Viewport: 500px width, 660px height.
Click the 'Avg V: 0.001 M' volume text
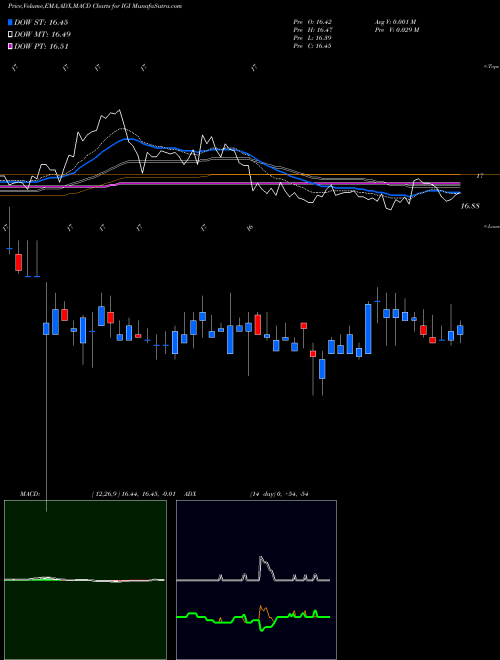pos(395,22)
